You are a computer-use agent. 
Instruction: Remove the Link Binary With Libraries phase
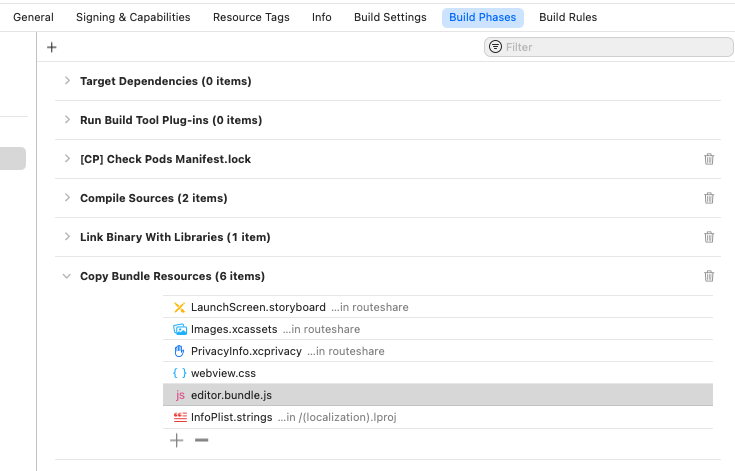709,237
